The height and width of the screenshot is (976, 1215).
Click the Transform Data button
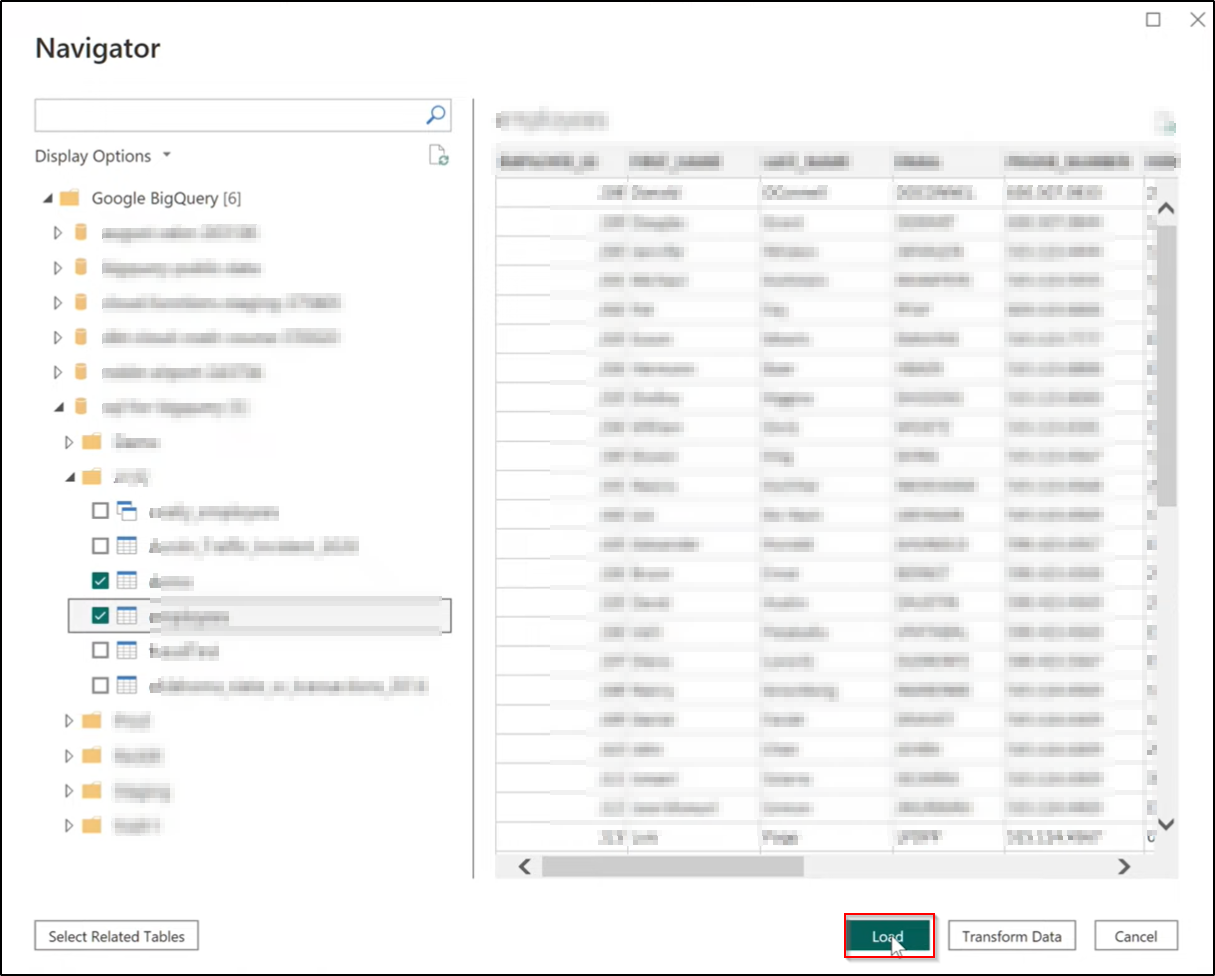tap(1012, 936)
